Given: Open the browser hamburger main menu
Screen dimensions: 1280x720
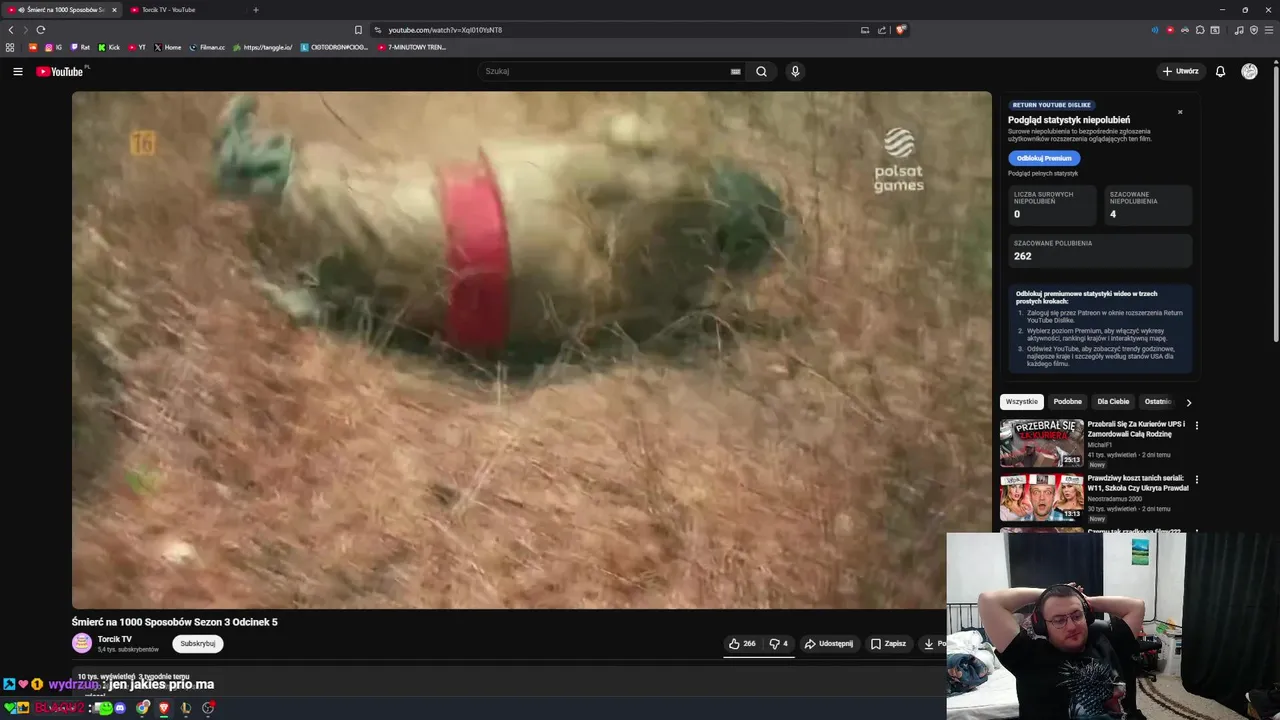Looking at the screenshot, I should (1269, 30).
